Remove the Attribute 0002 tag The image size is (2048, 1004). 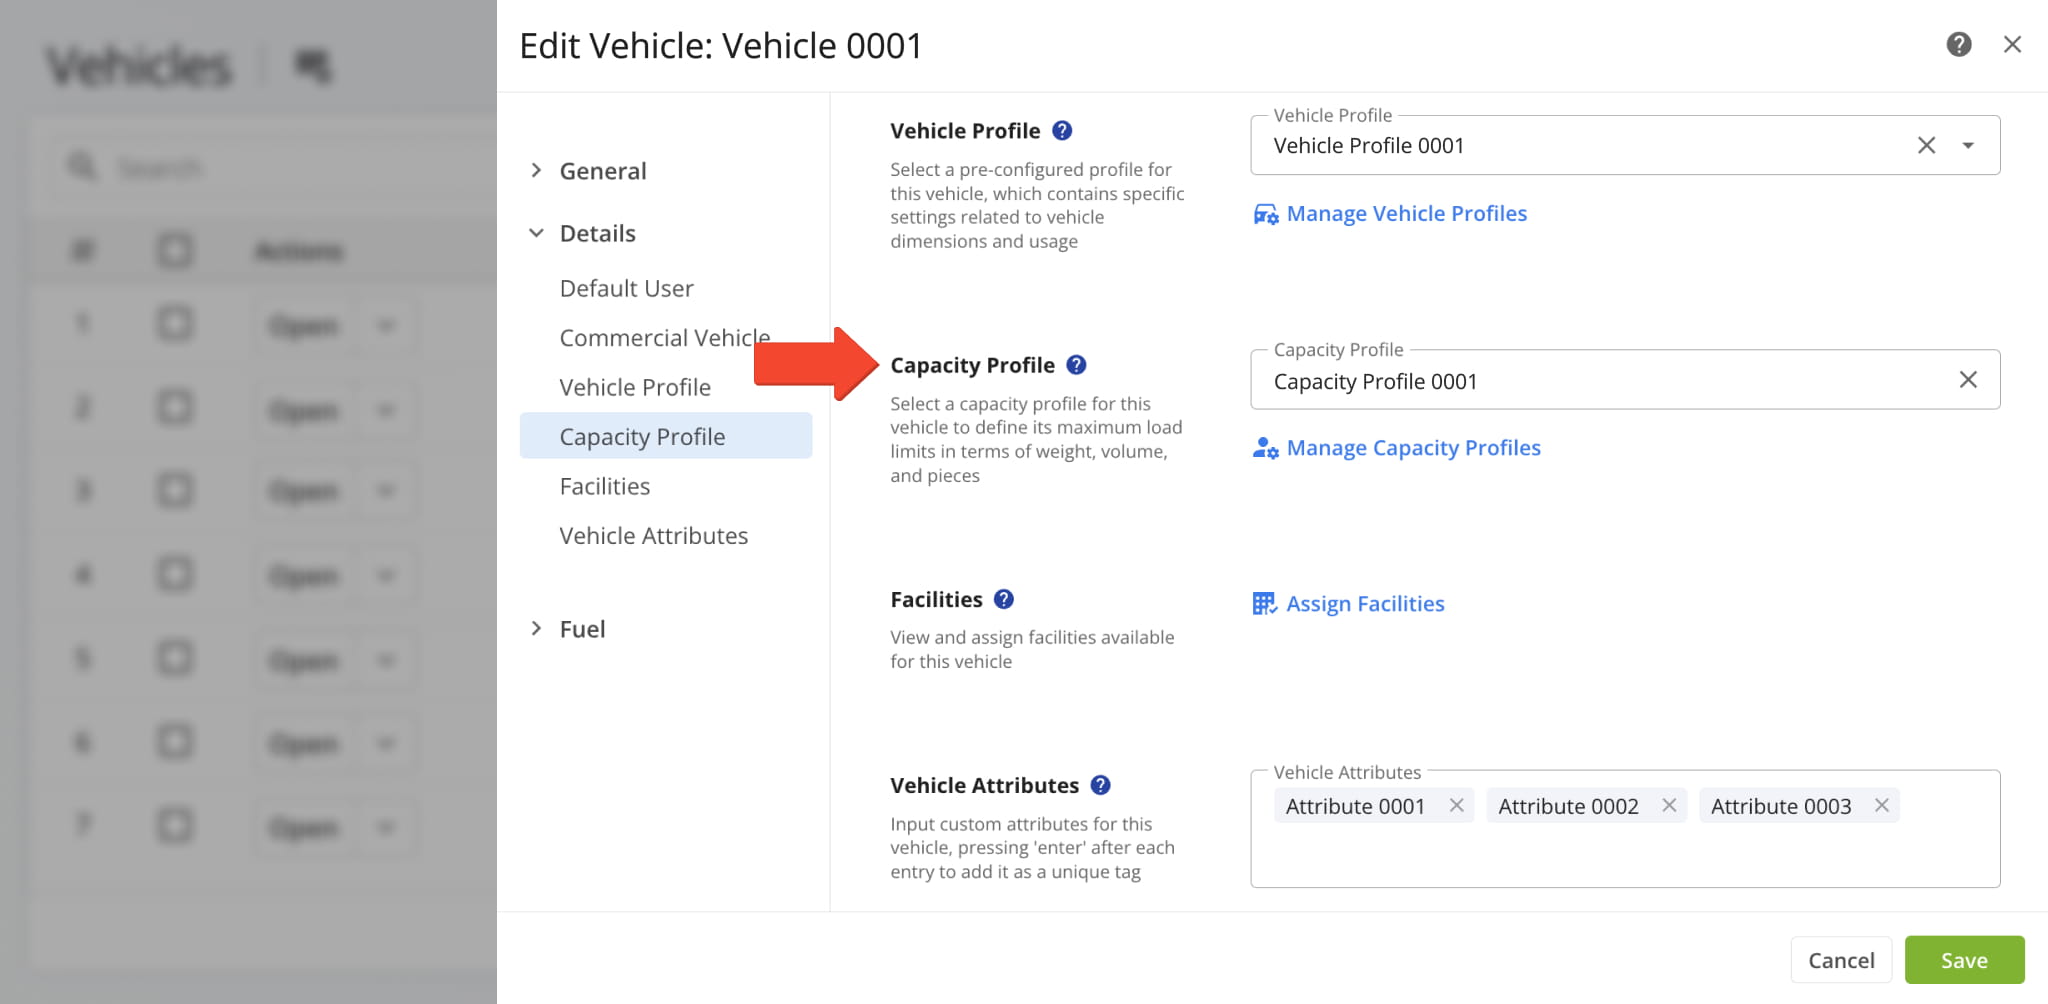pyautogui.click(x=1669, y=806)
